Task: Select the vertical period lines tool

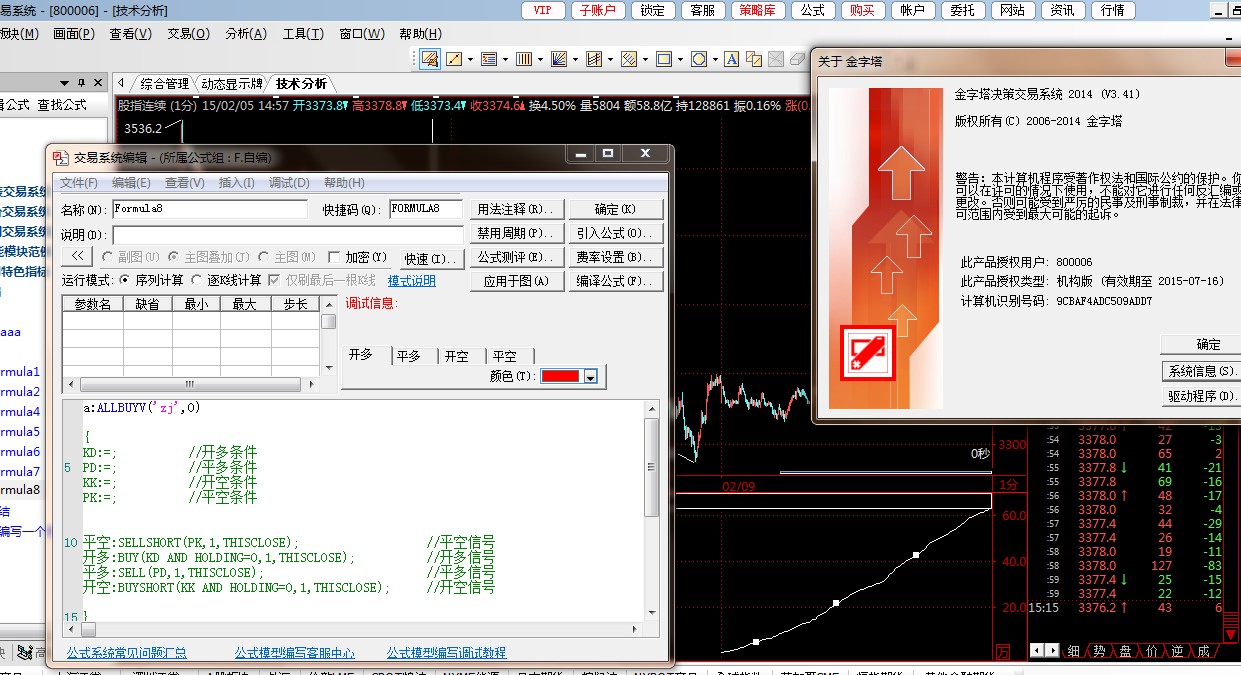Action: tap(524, 59)
